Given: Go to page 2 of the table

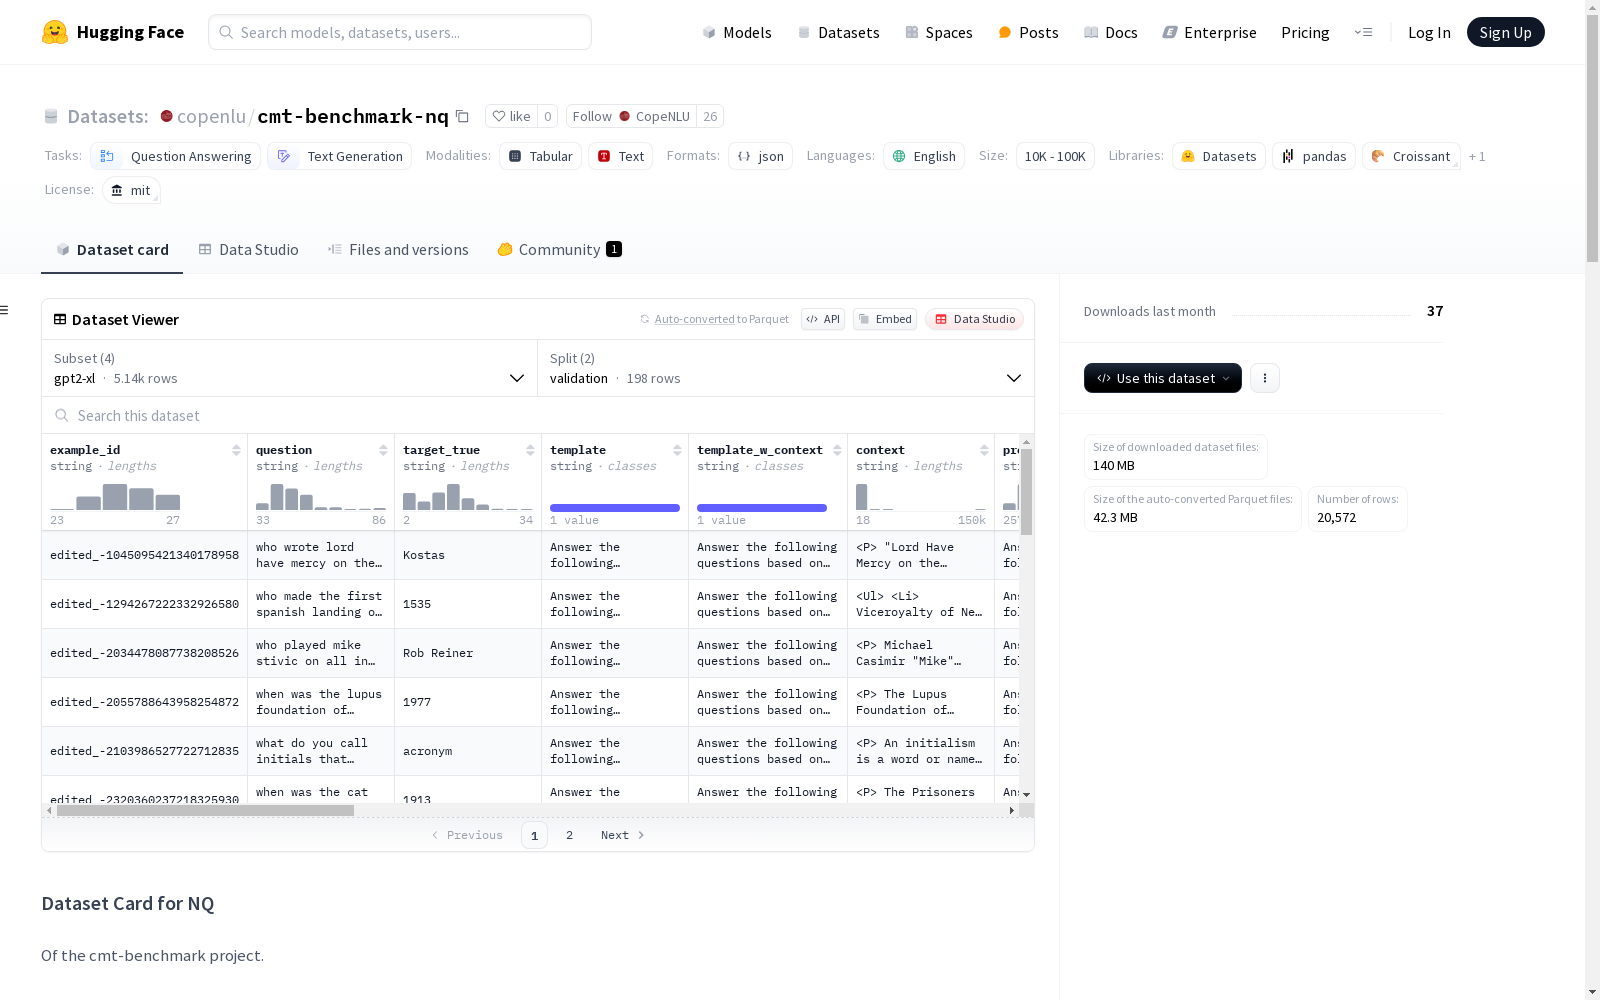Looking at the screenshot, I should (x=570, y=835).
